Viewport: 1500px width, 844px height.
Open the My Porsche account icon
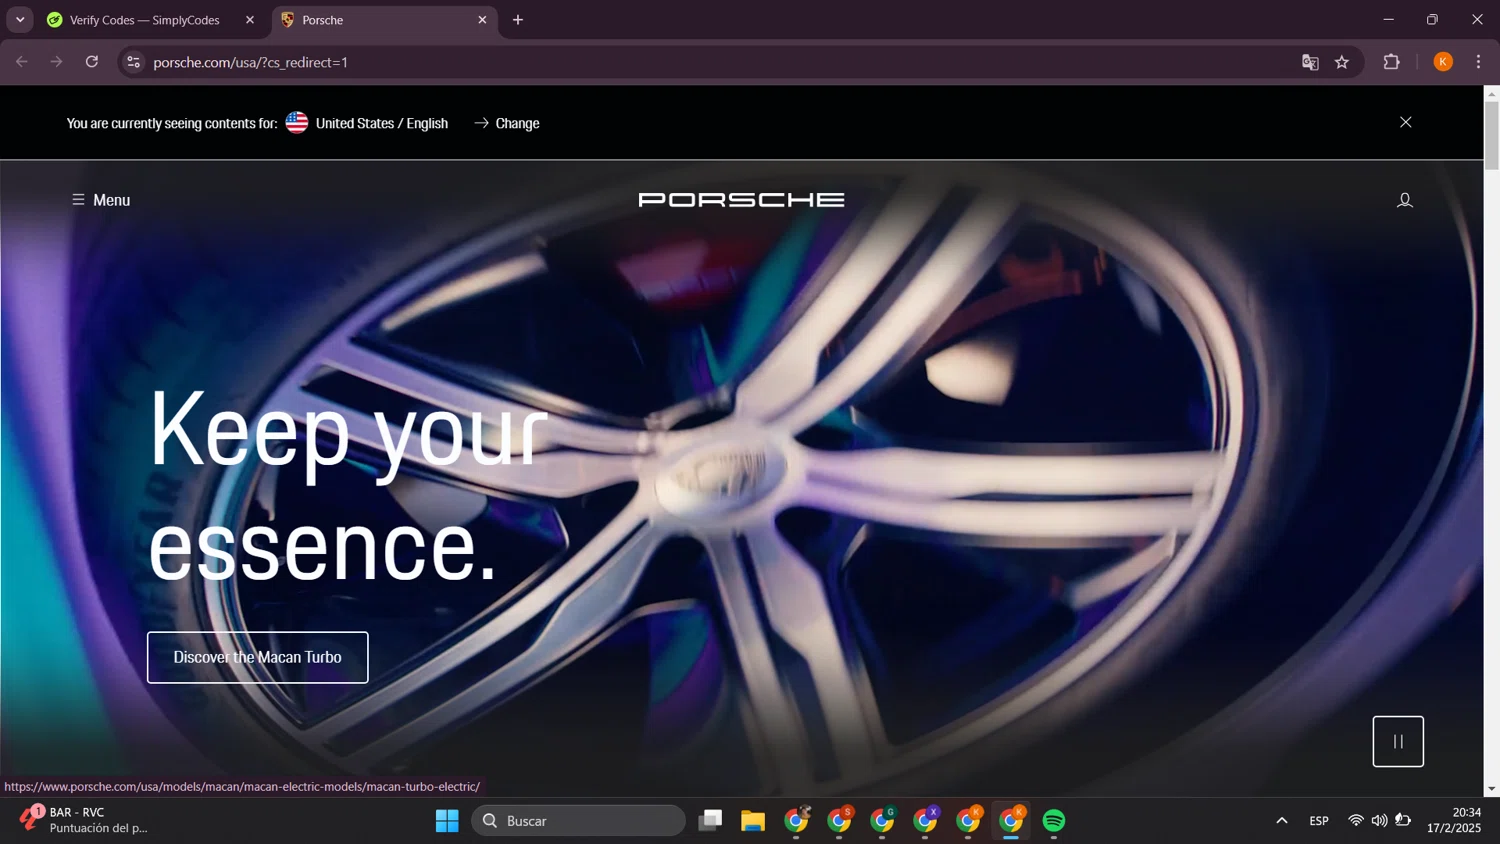[1404, 200]
